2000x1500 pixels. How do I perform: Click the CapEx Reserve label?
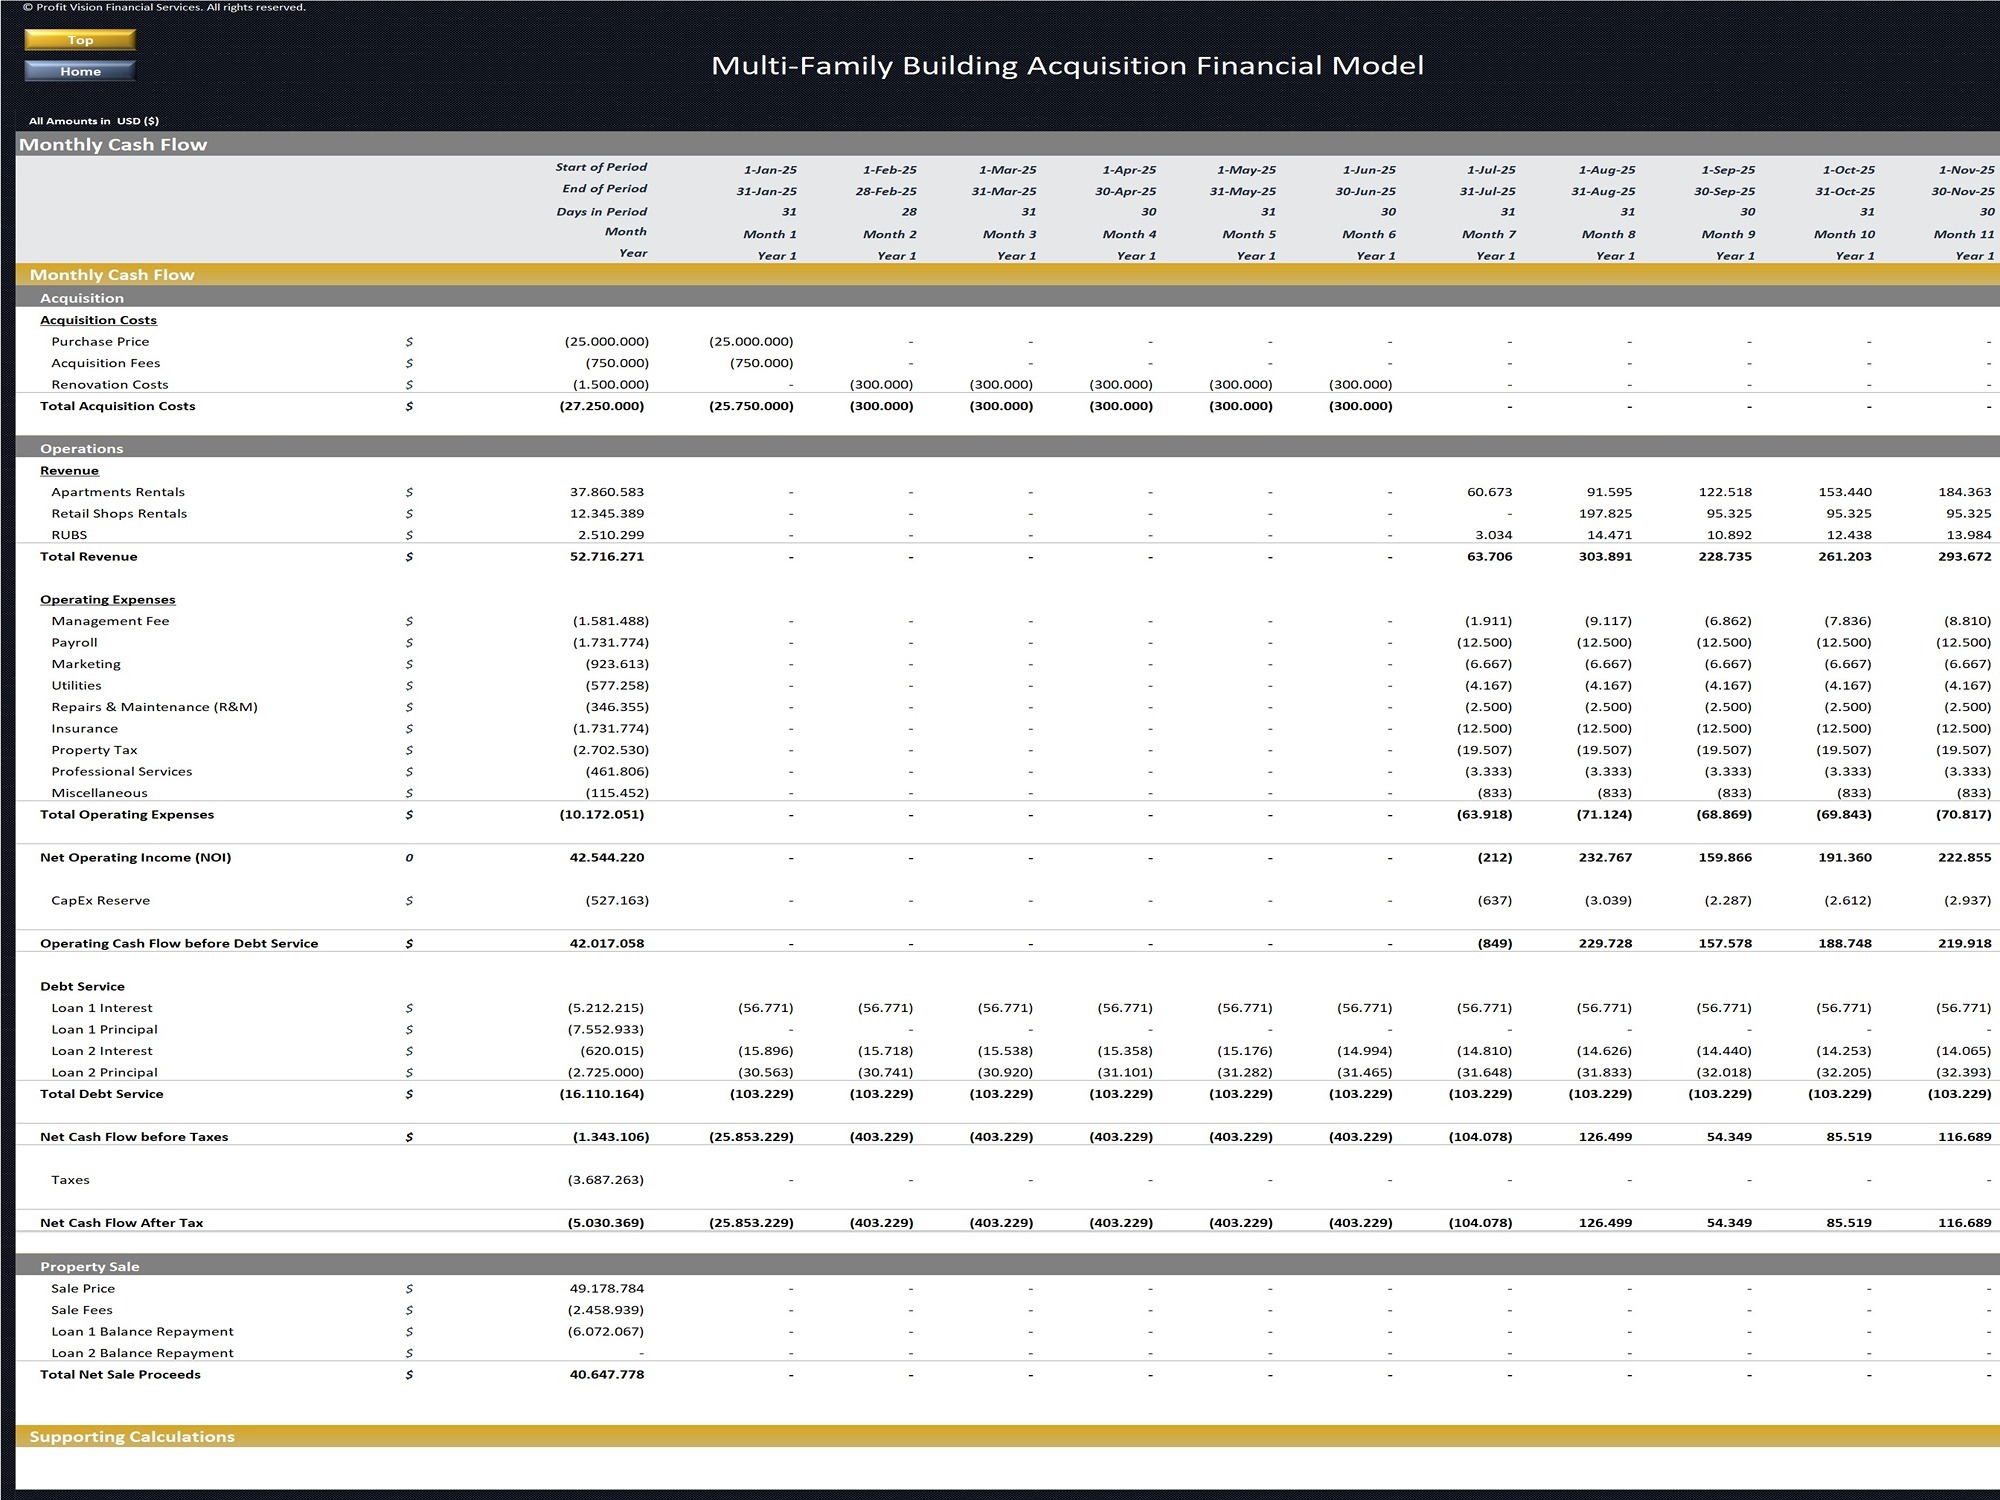tap(100, 901)
